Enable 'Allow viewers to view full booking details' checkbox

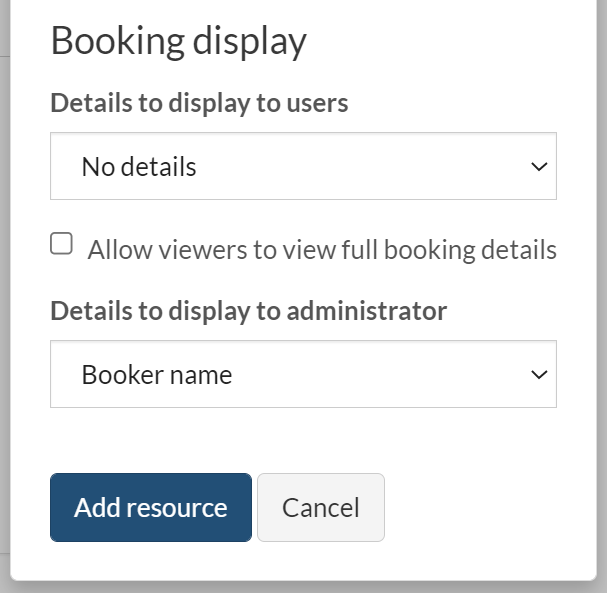pos(62,244)
